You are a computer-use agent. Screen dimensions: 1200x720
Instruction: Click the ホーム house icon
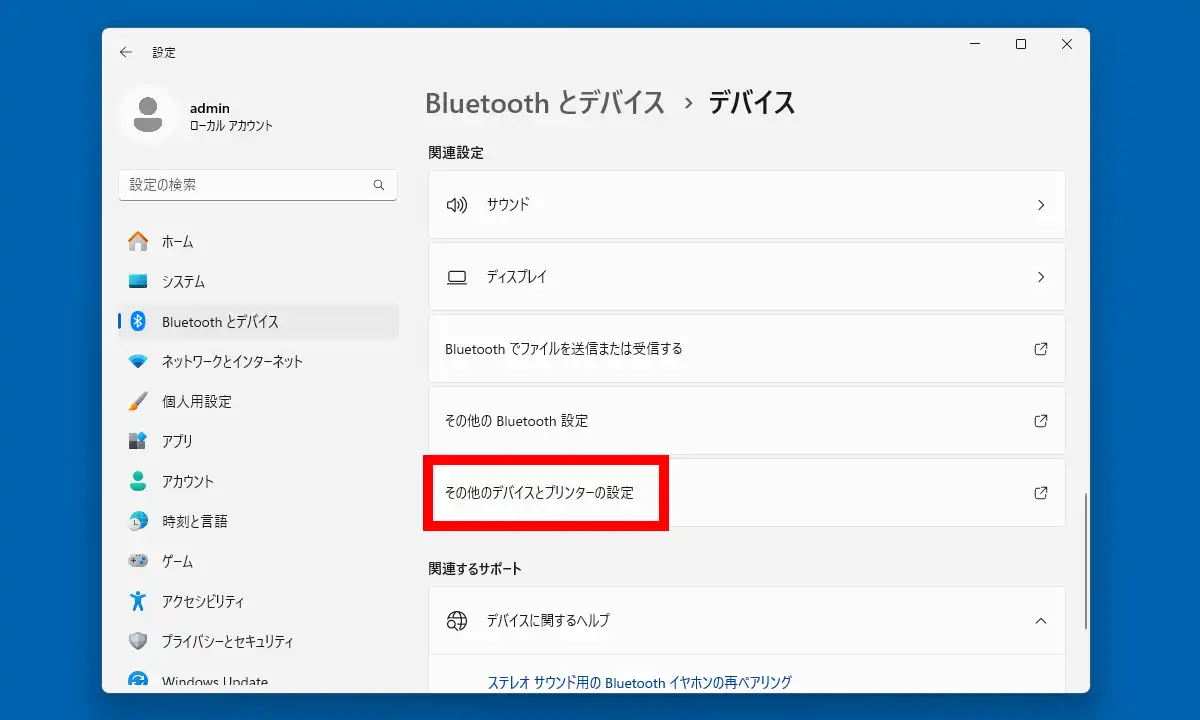click(138, 241)
